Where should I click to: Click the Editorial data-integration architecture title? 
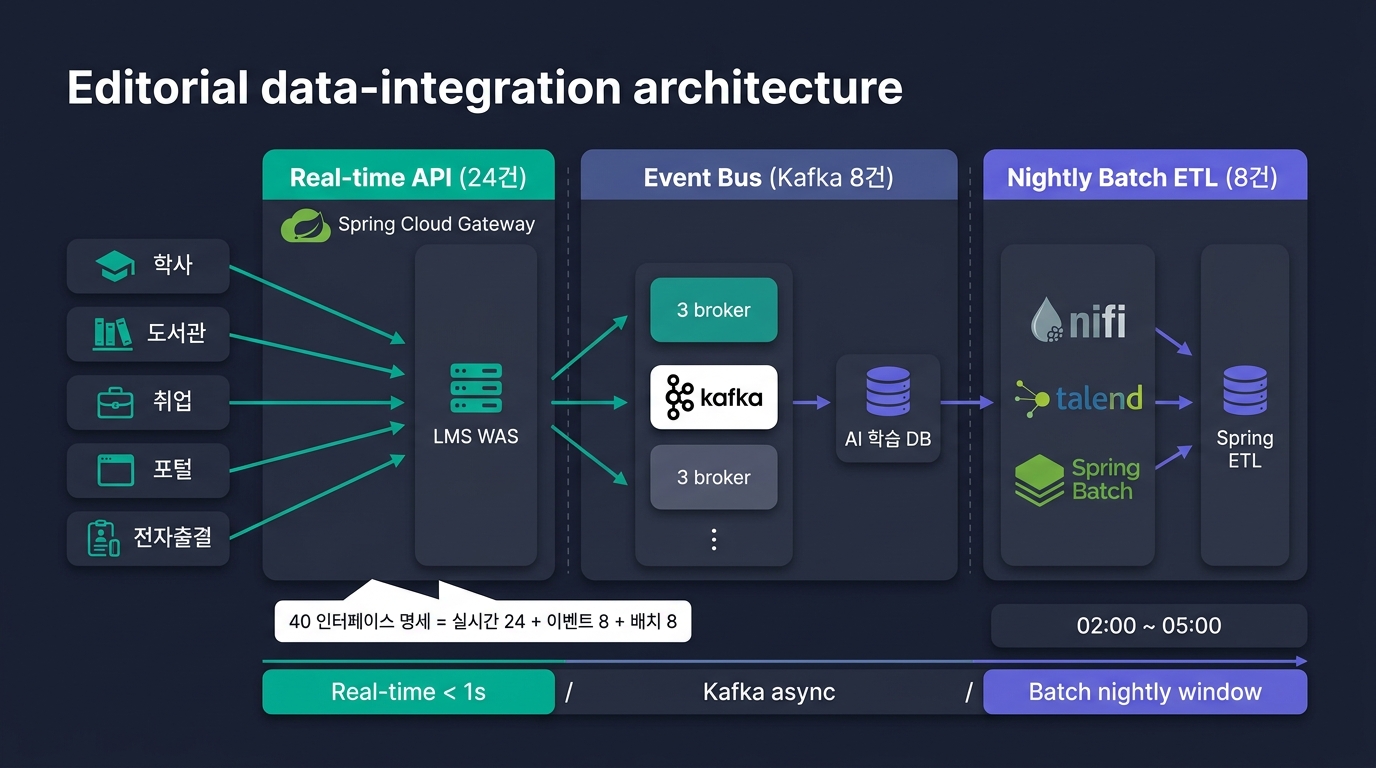pyautogui.click(x=485, y=88)
